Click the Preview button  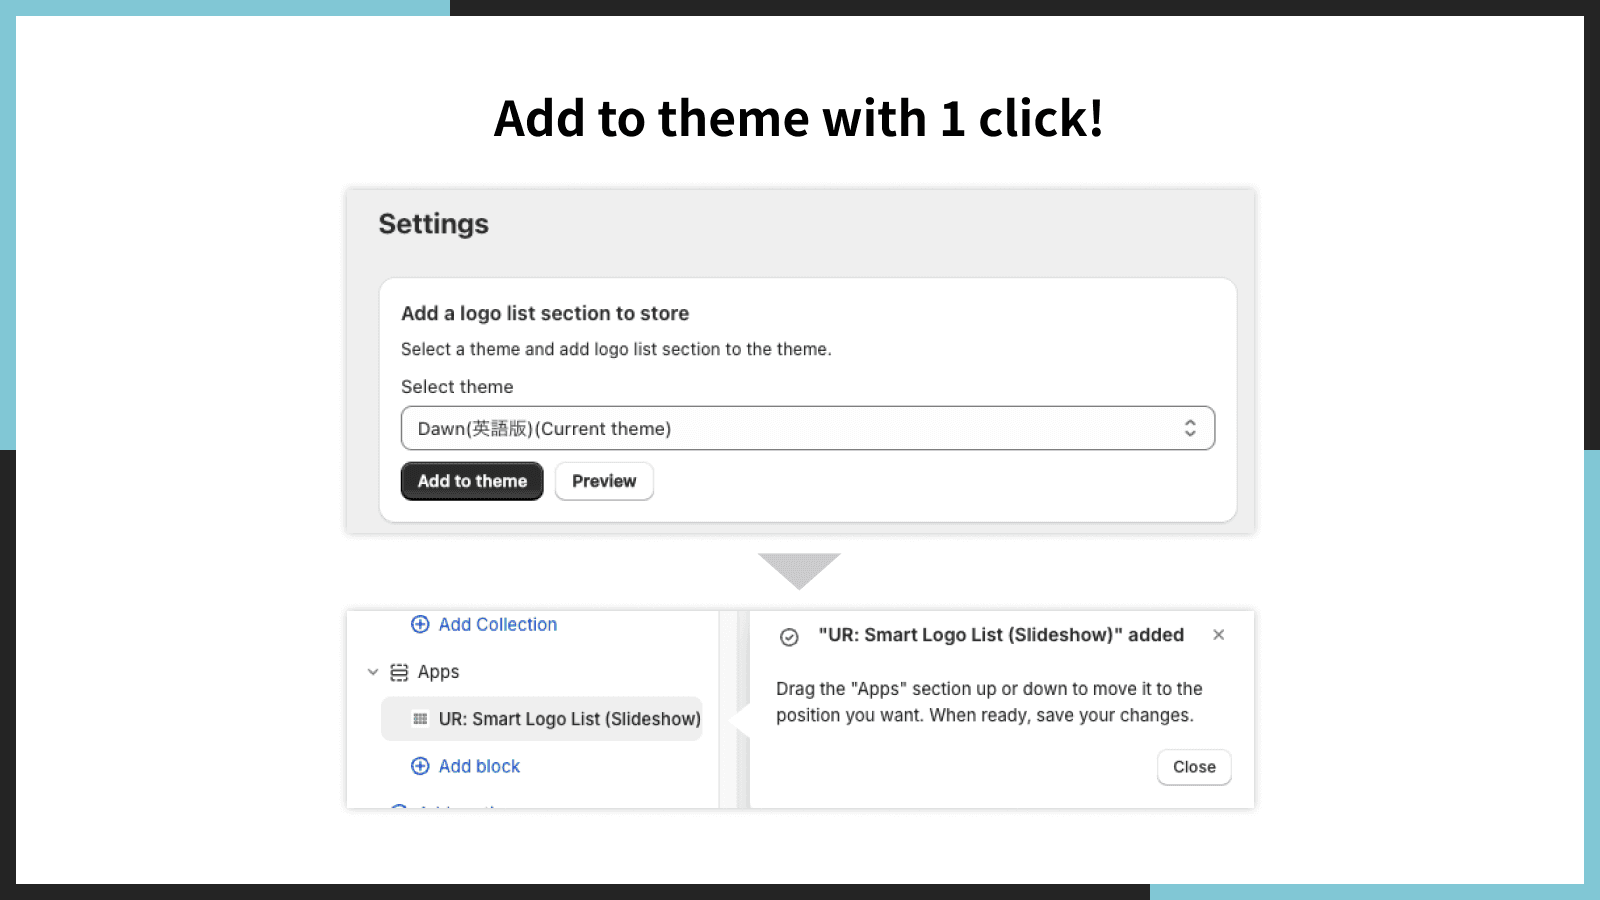pos(604,481)
